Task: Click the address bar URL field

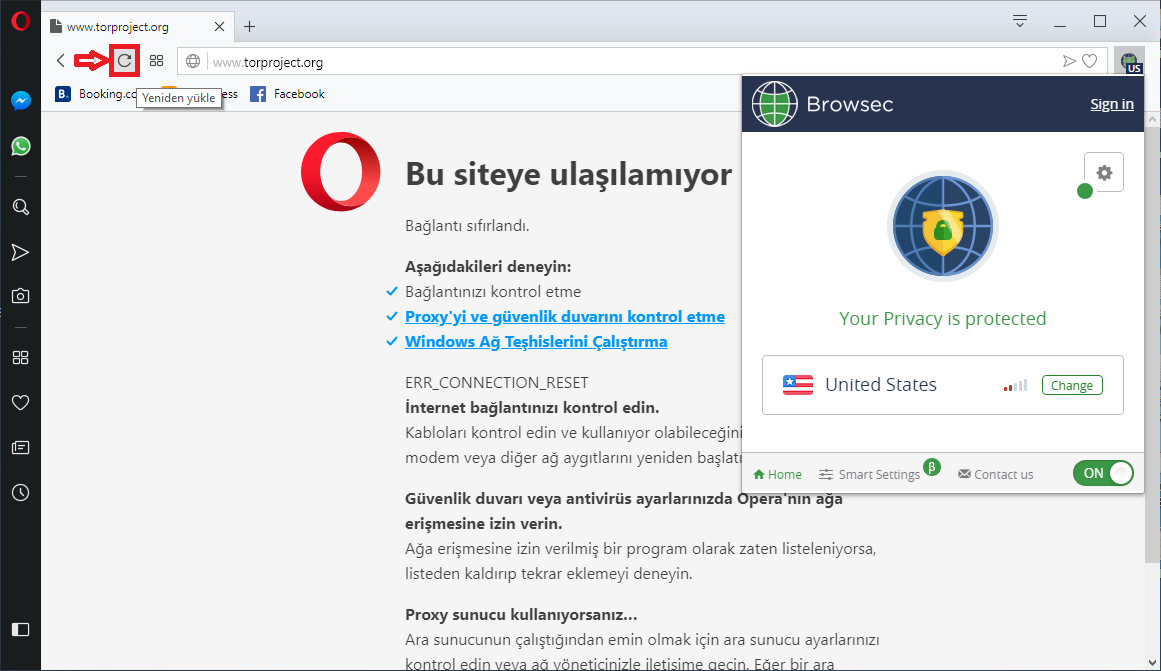Action: (600, 62)
